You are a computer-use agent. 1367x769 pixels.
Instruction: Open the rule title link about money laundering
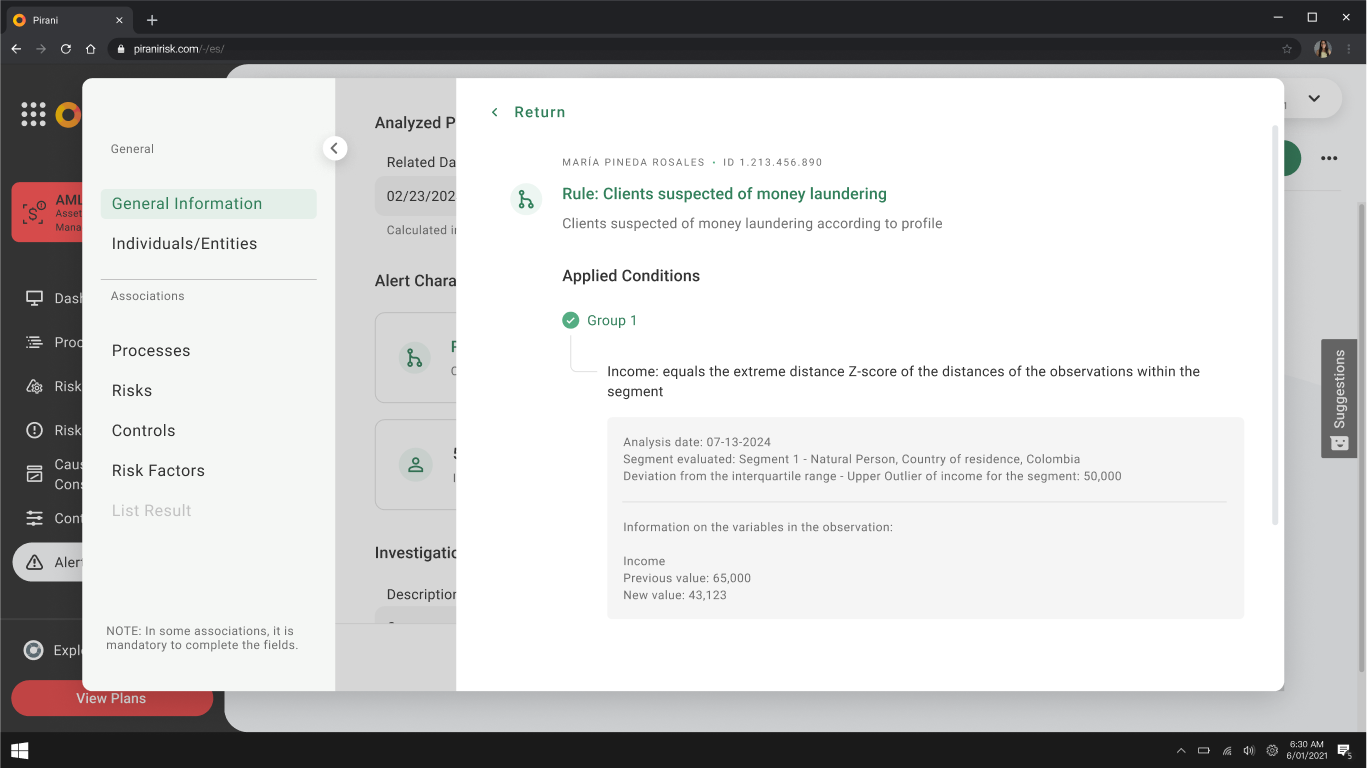pos(724,194)
